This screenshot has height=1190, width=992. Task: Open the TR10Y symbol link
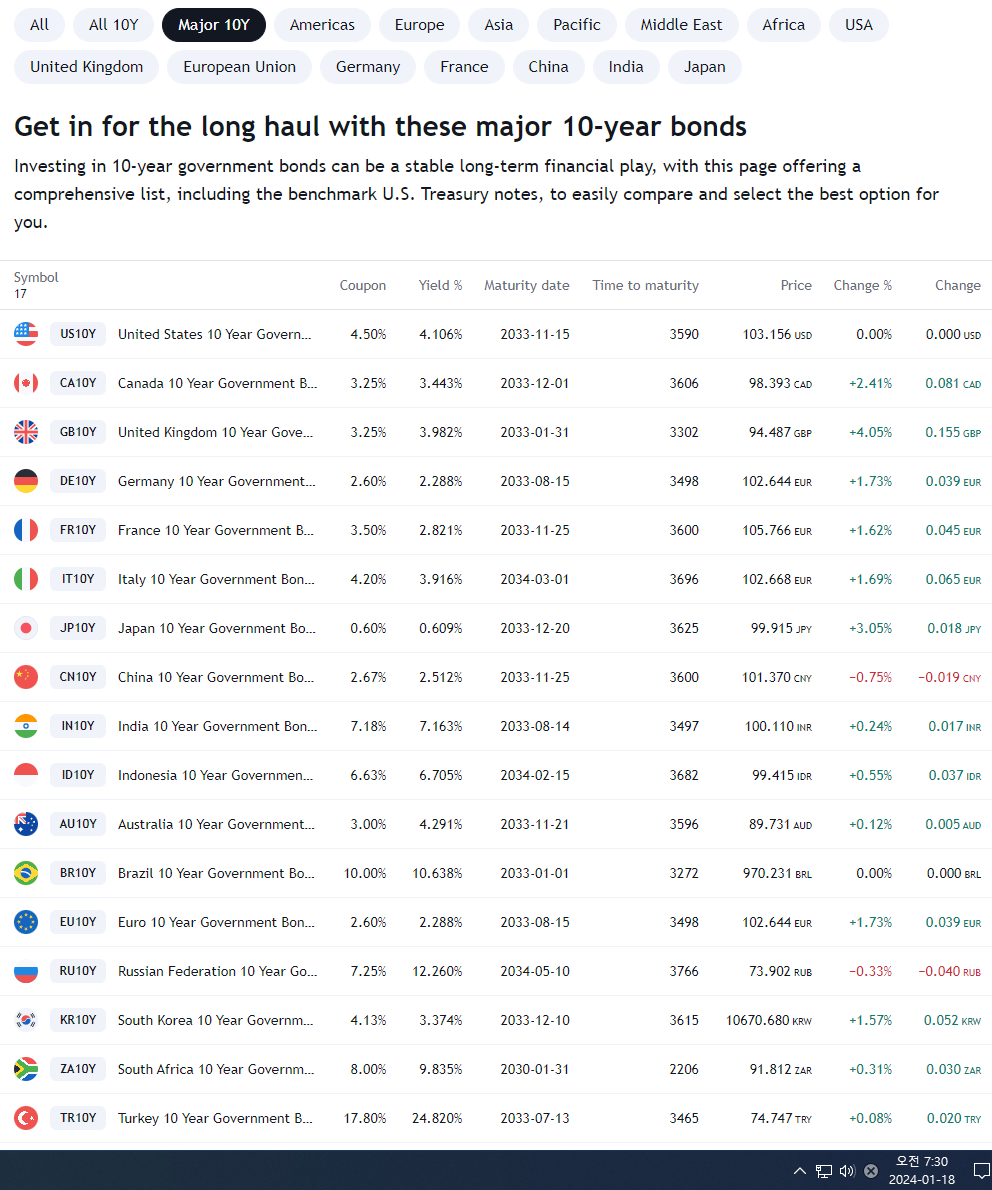(x=78, y=1118)
